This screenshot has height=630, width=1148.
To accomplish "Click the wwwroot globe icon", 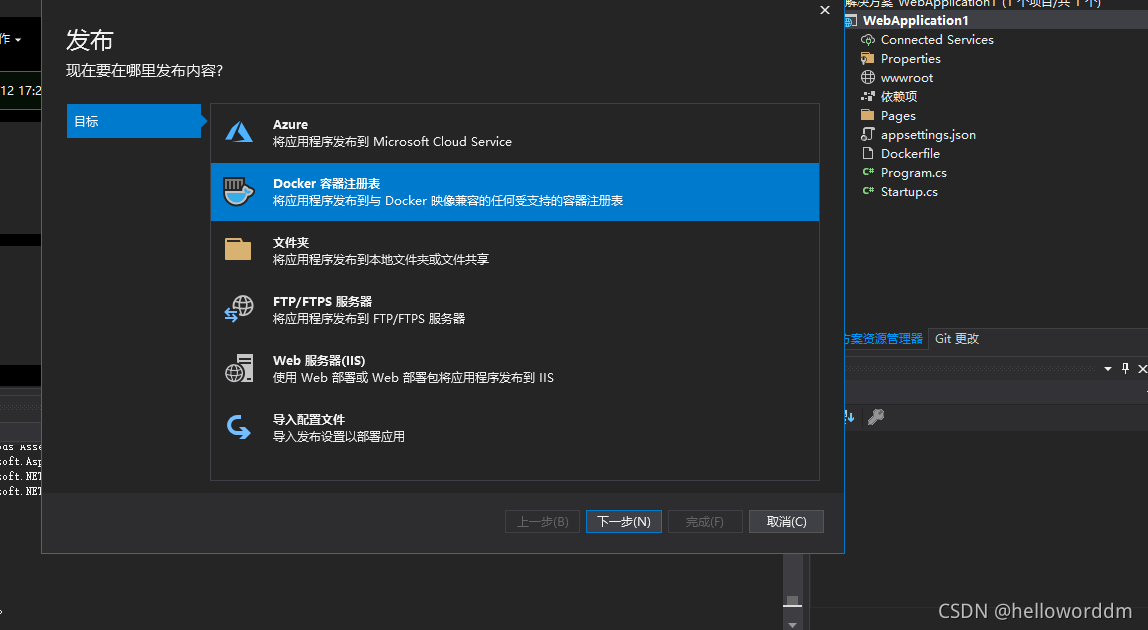I will point(868,78).
